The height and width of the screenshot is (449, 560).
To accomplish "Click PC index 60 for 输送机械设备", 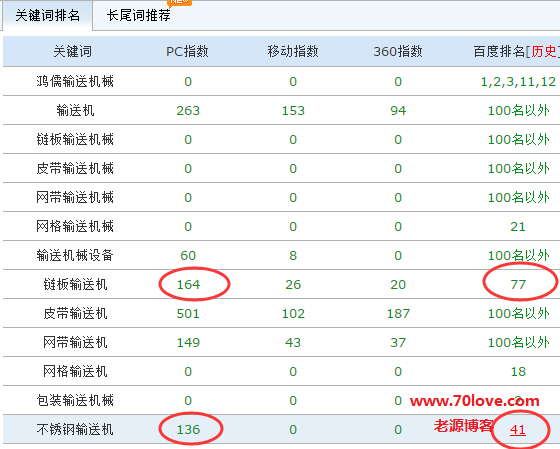I will 188,255.
